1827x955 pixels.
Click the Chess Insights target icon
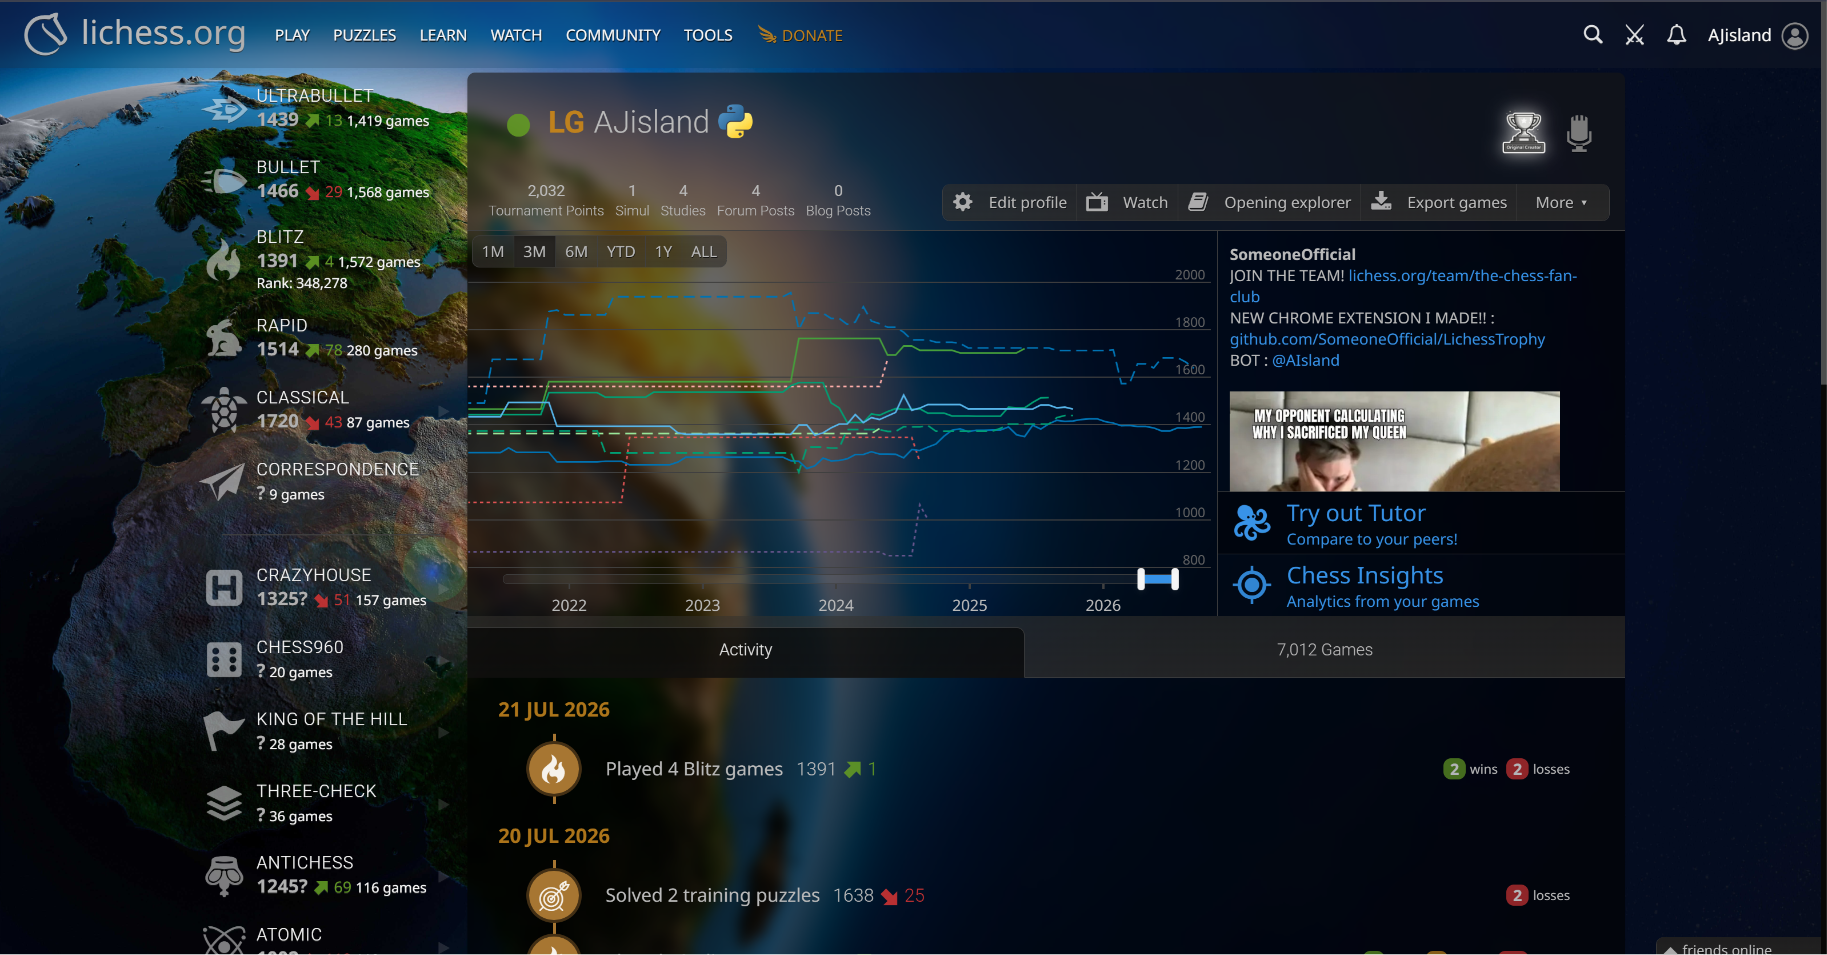tap(1251, 585)
